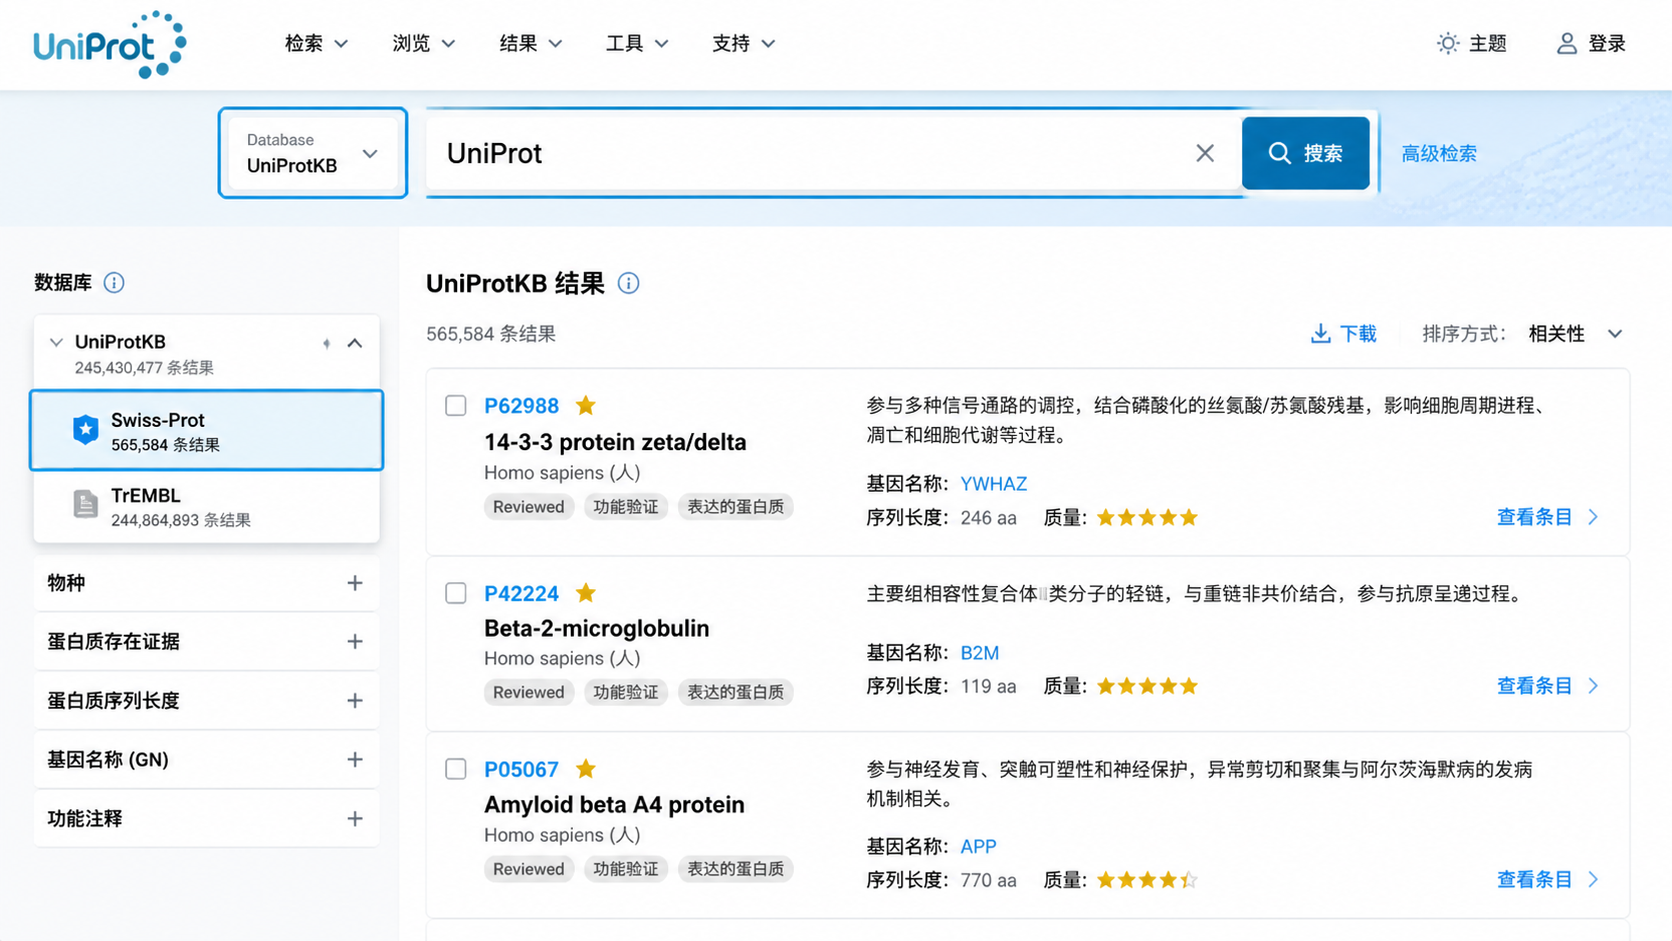The height and width of the screenshot is (941, 1672).
Task: Open accession link P62988
Action: tap(521, 405)
